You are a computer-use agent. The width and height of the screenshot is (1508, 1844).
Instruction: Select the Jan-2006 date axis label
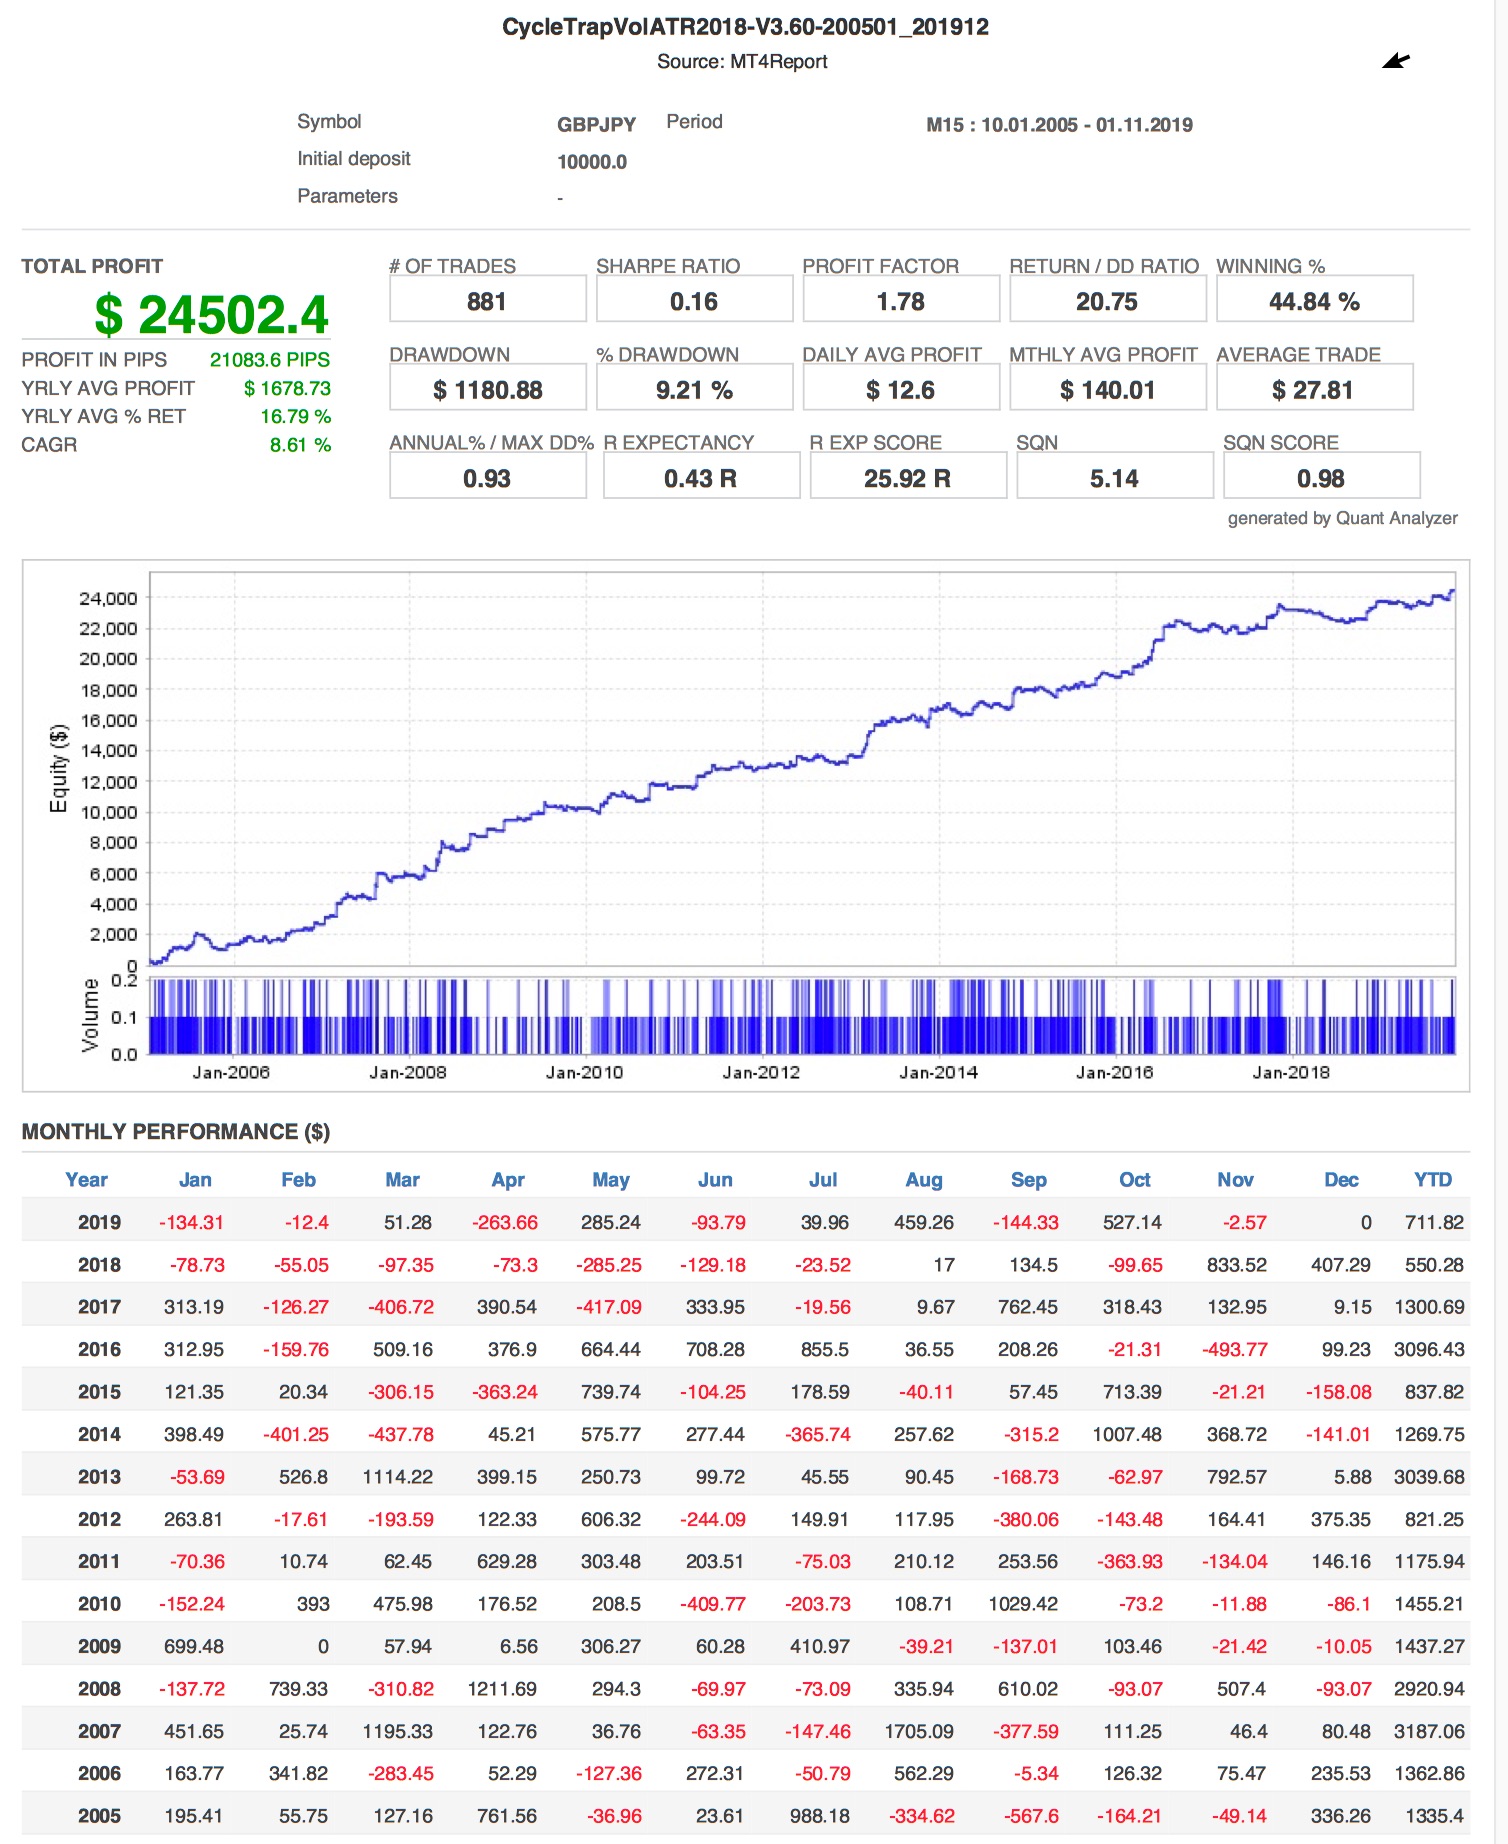point(231,1072)
